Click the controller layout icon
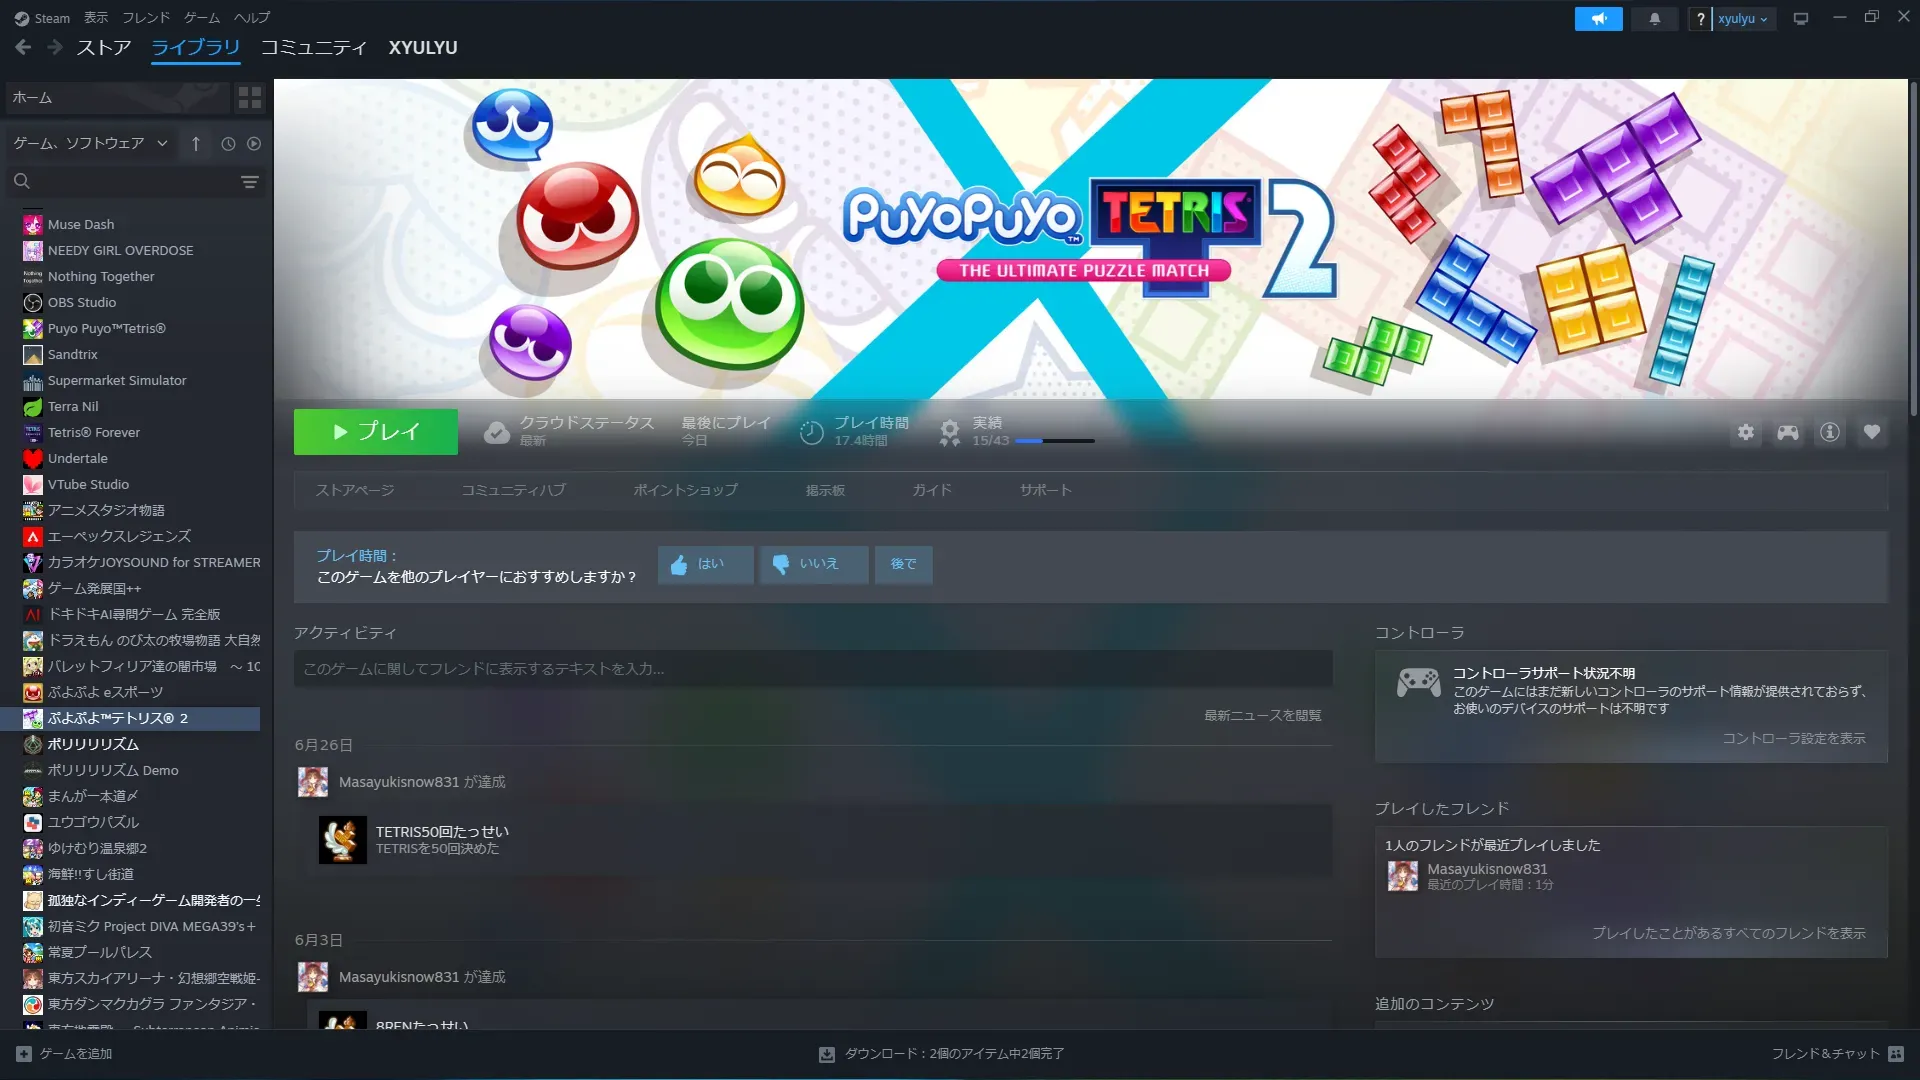 (1787, 432)
